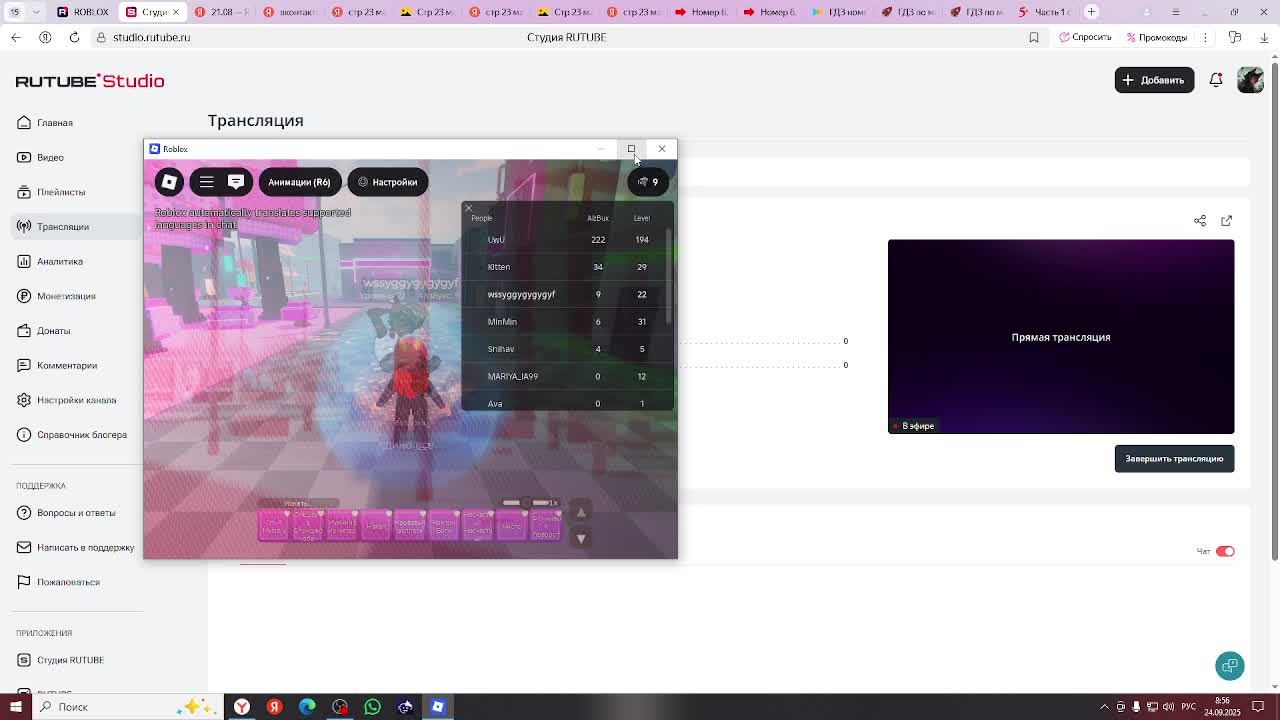Show hidden system tray icons
This screenshot has width=1280, height=720.
(x=1104, y=707)
